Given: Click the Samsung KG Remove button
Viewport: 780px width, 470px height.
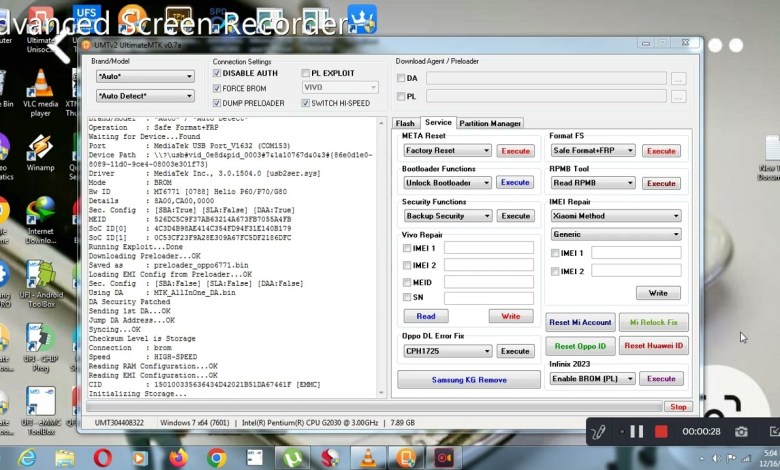Looking at the screenshot, I should click(468, 380).
